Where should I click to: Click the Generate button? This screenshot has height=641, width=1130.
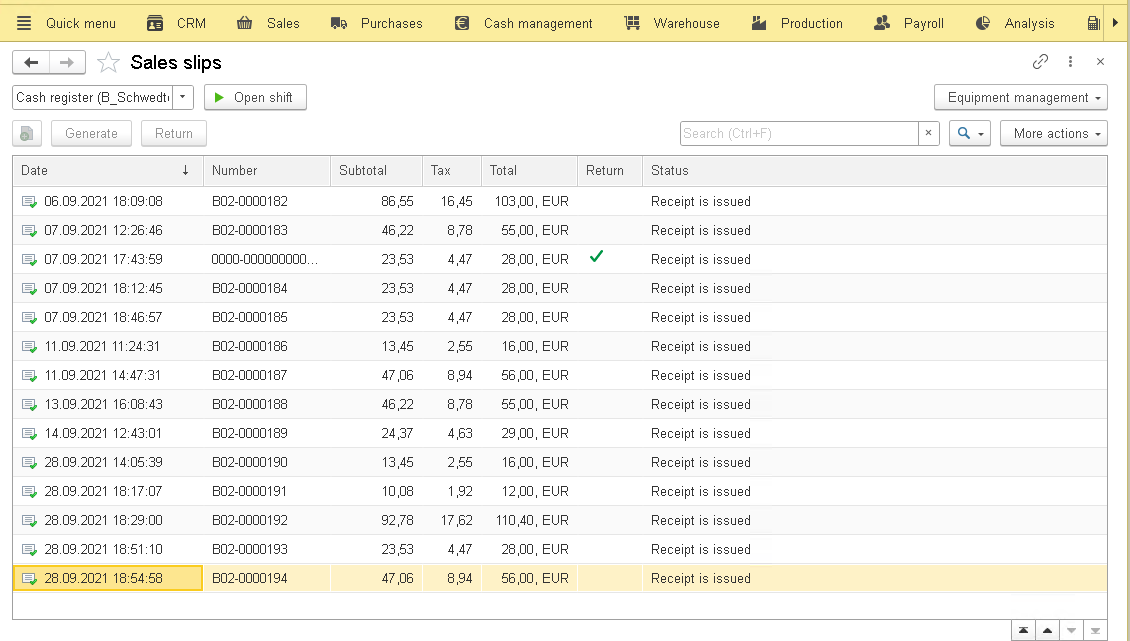(91, 133)
